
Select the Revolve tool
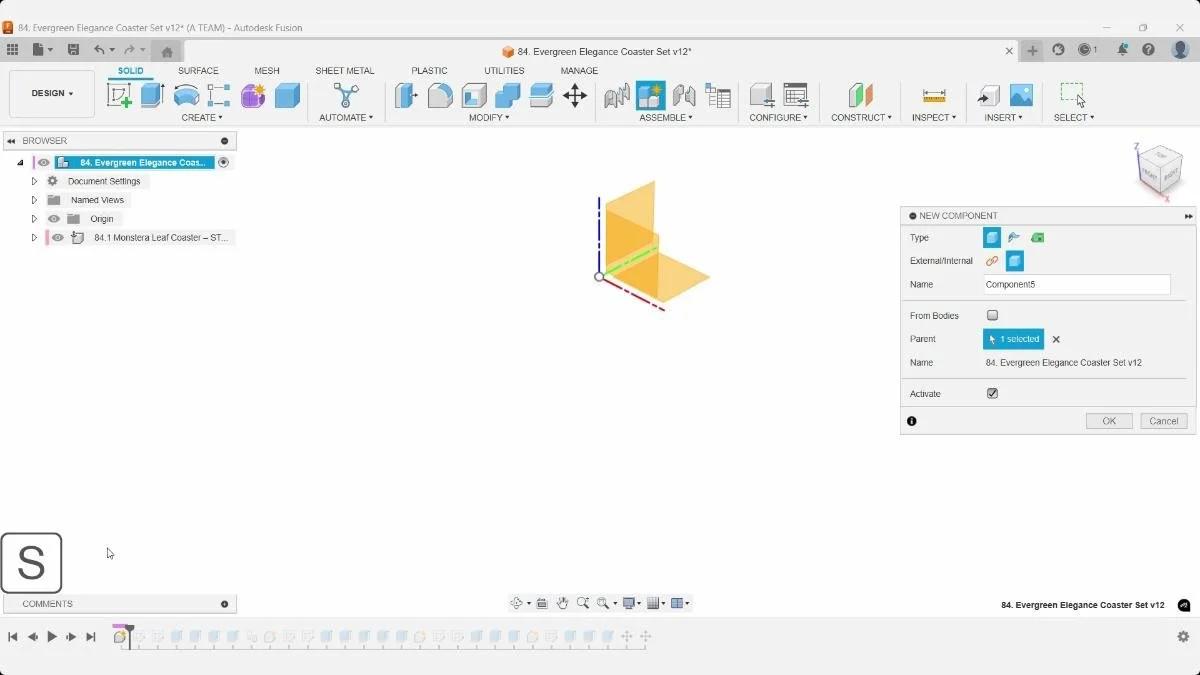(186, 95)
